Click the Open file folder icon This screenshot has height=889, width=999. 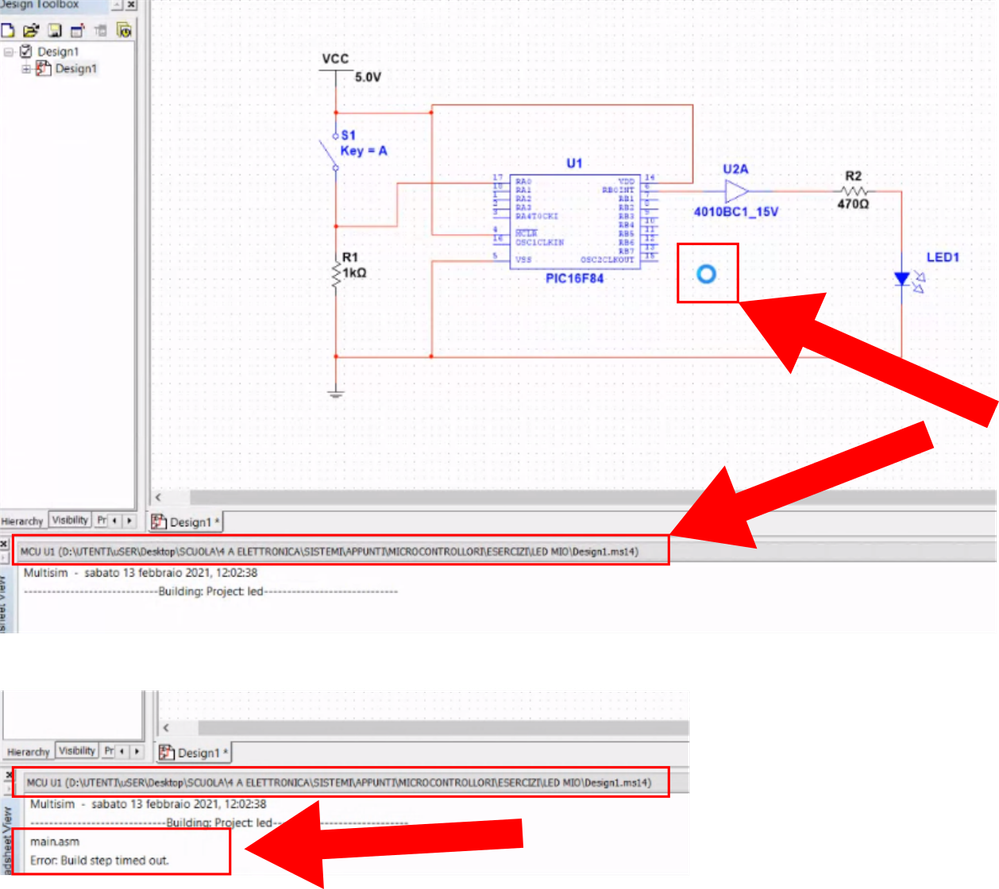(x=31, y=30)
